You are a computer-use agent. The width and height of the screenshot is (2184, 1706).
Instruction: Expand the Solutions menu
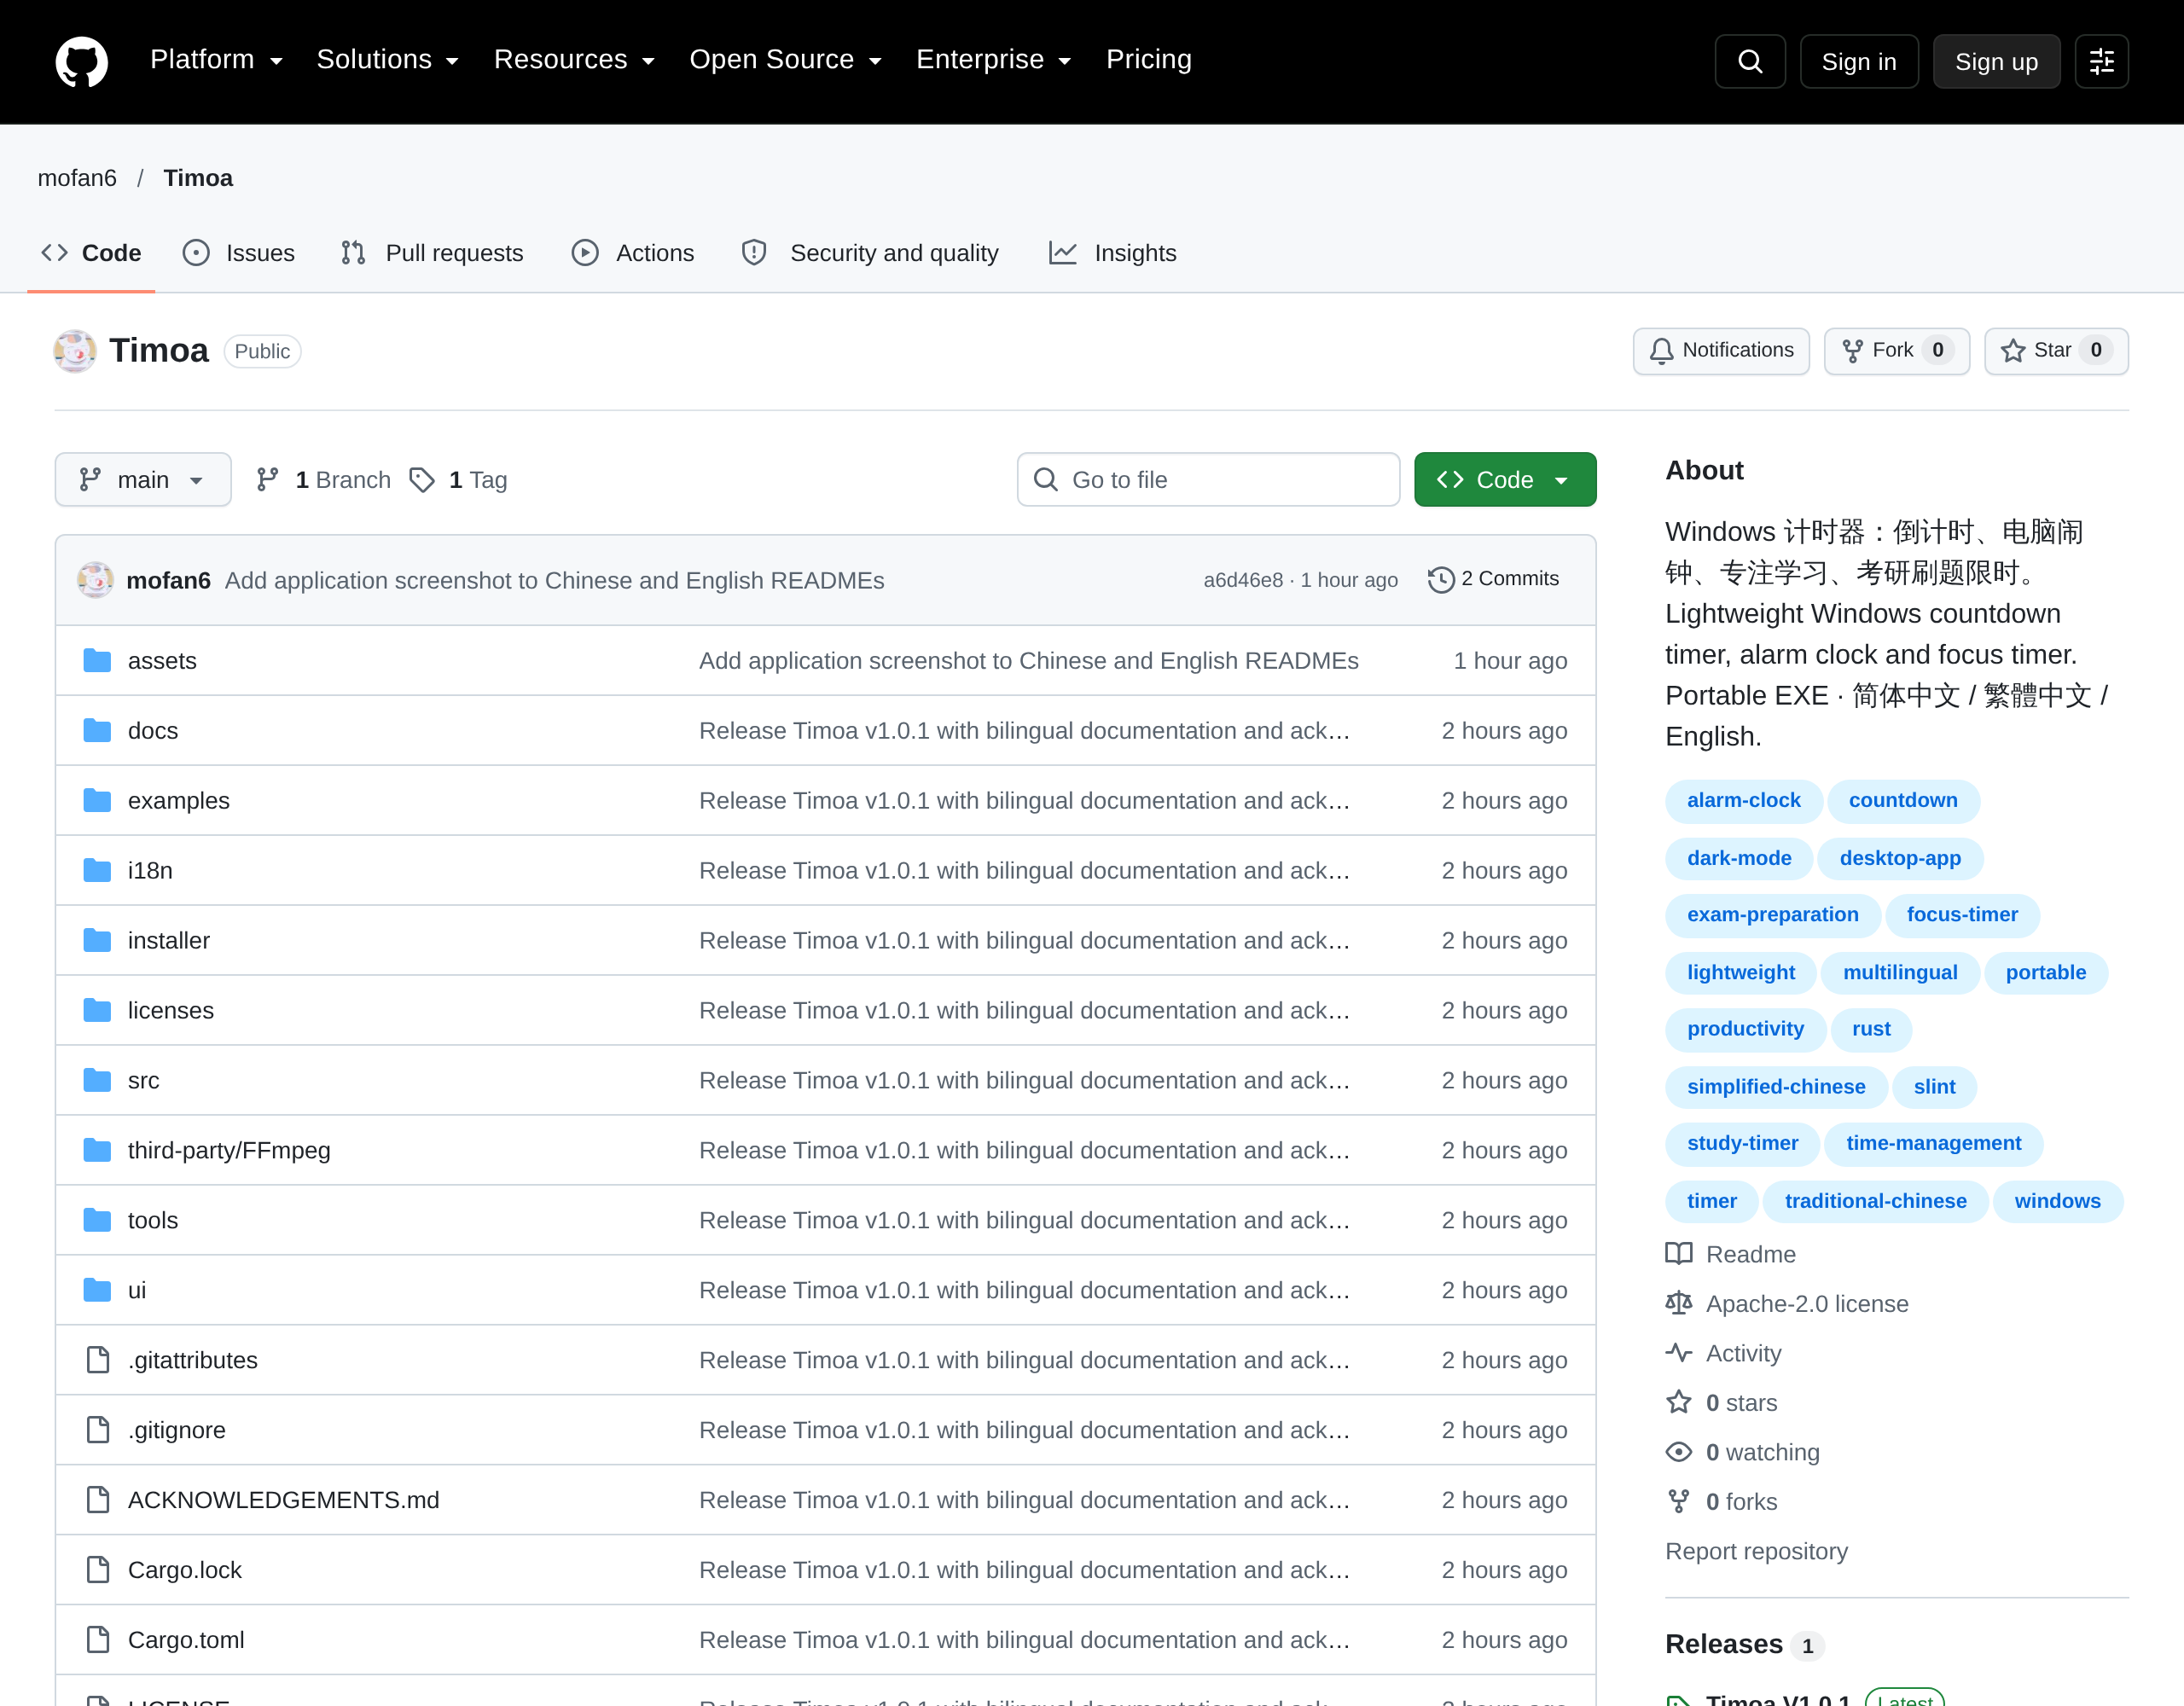[388, 60]
